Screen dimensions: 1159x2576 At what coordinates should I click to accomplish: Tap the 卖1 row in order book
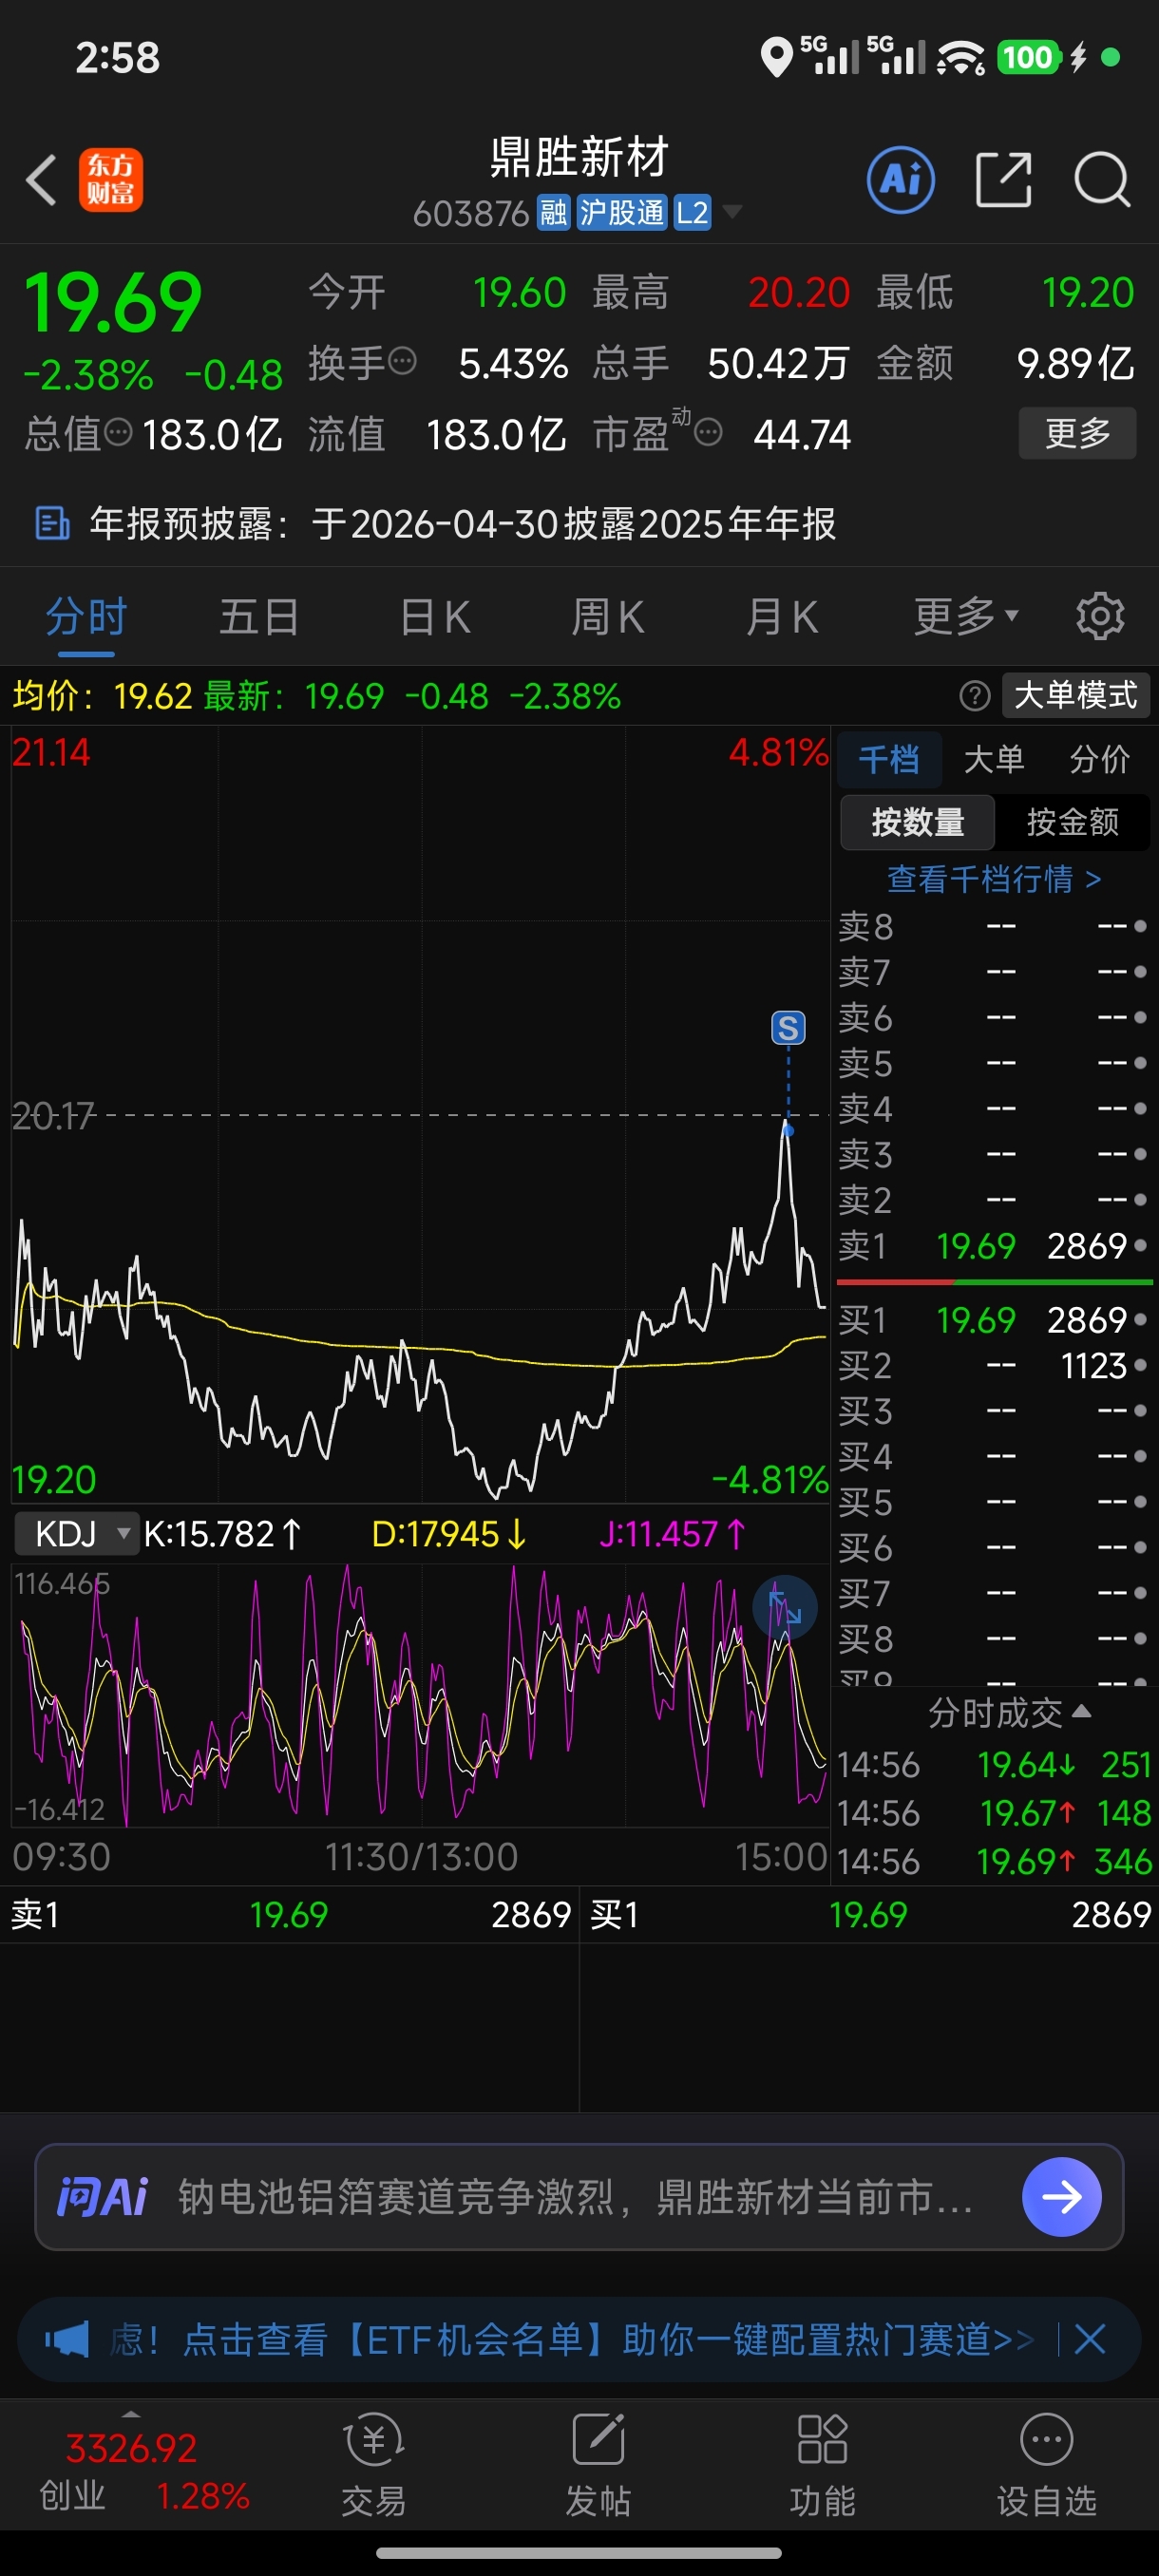tap(994, 1246)
